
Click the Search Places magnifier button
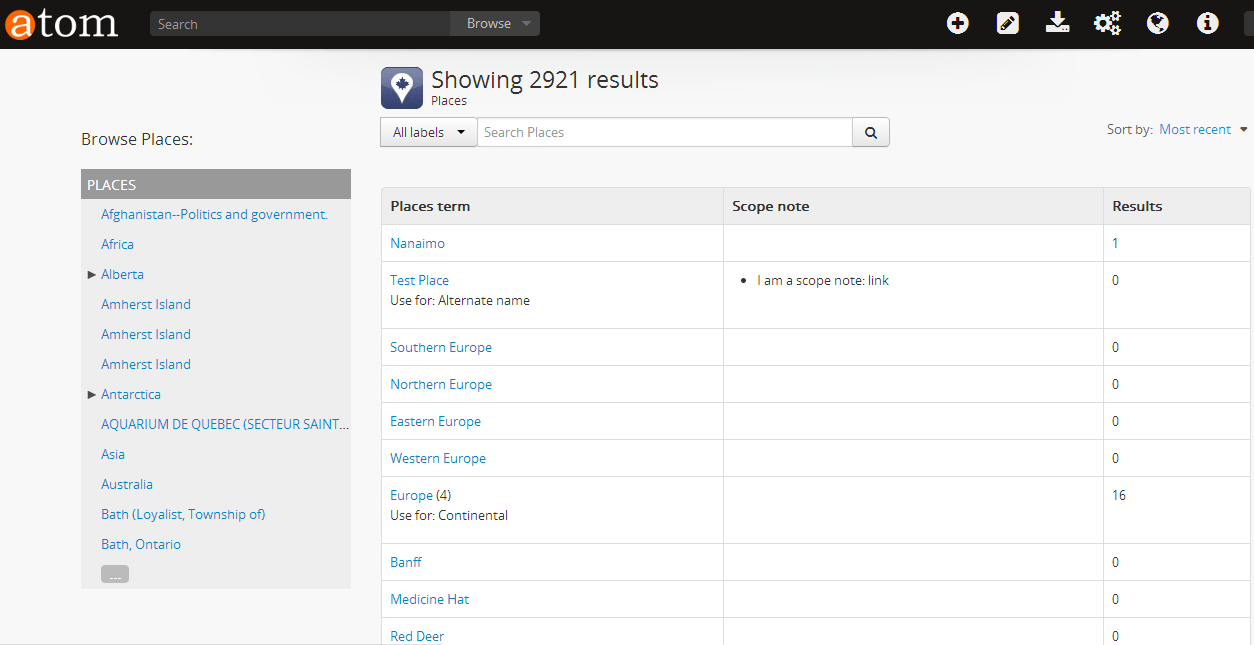[870, 132]
